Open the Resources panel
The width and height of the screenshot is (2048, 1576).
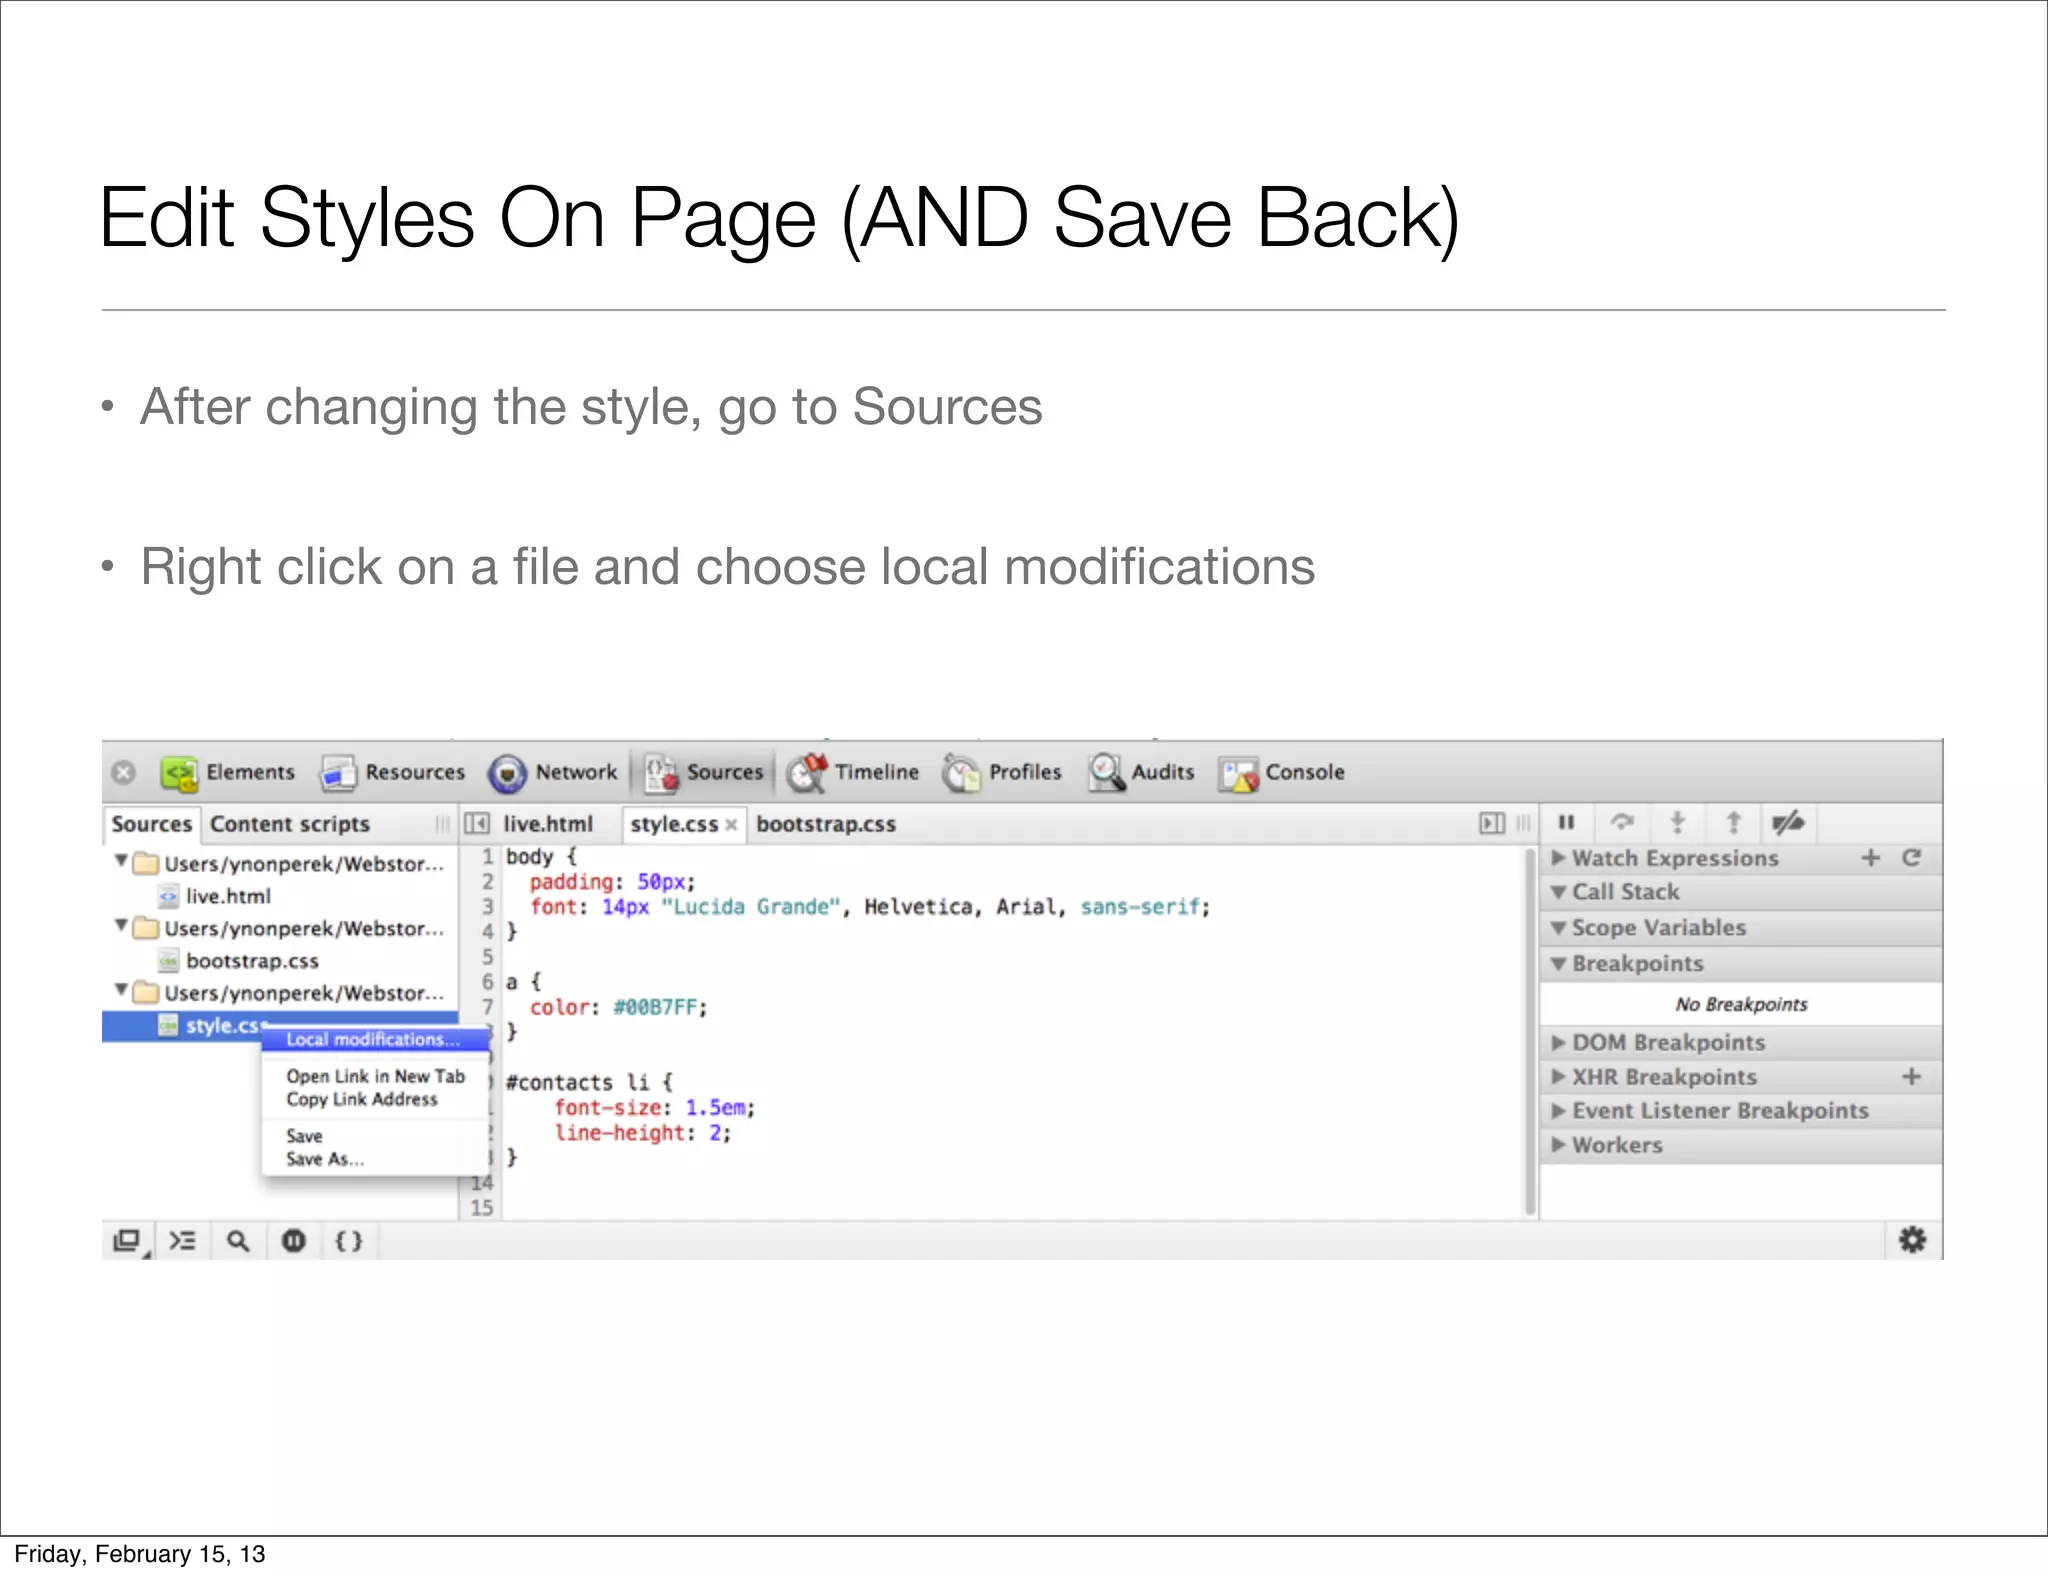tap(393, 773)
